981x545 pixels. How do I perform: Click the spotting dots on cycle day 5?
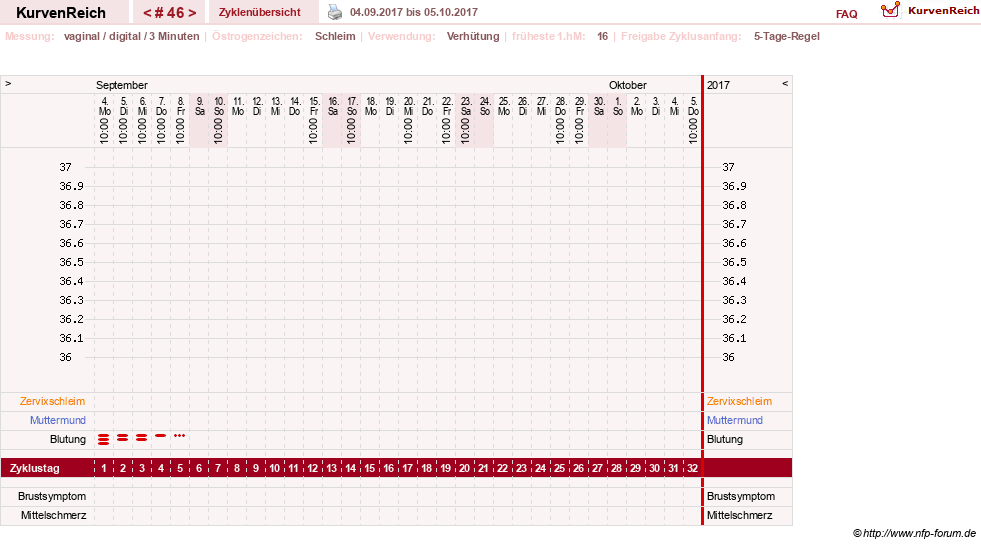(180, 435)
